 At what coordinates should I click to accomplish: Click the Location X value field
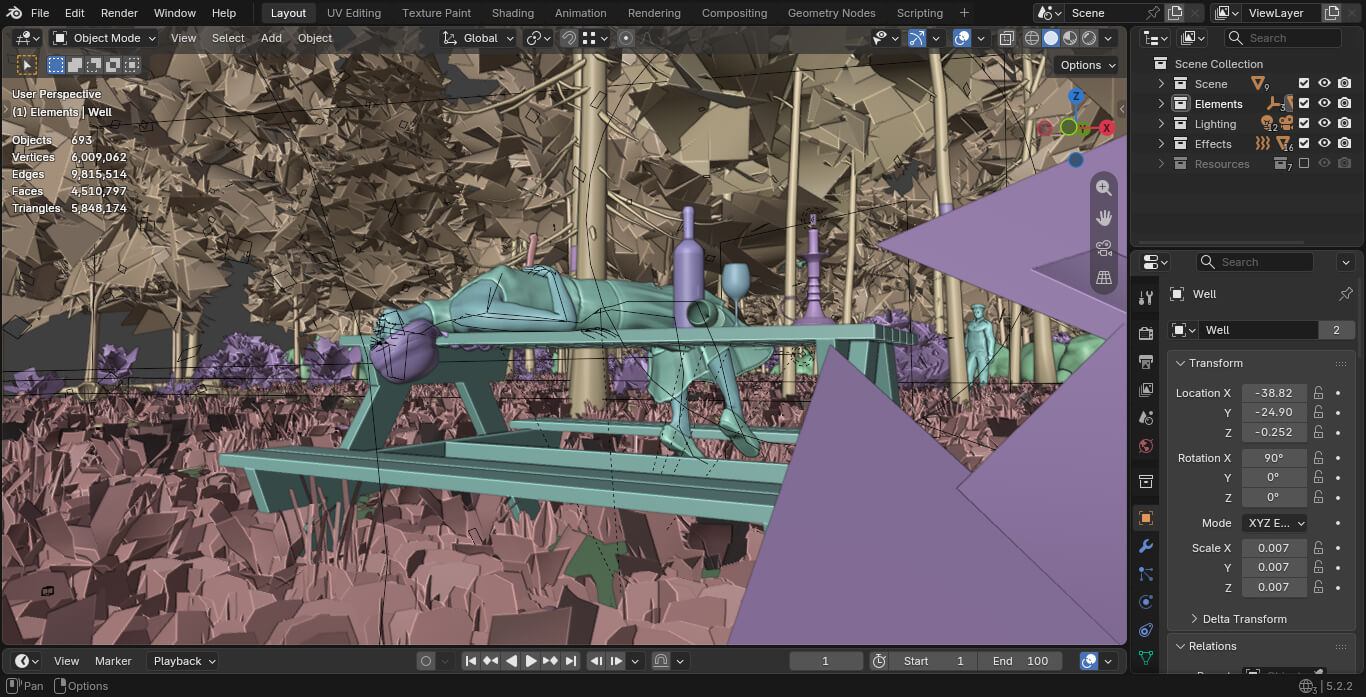pos(1274,393)
